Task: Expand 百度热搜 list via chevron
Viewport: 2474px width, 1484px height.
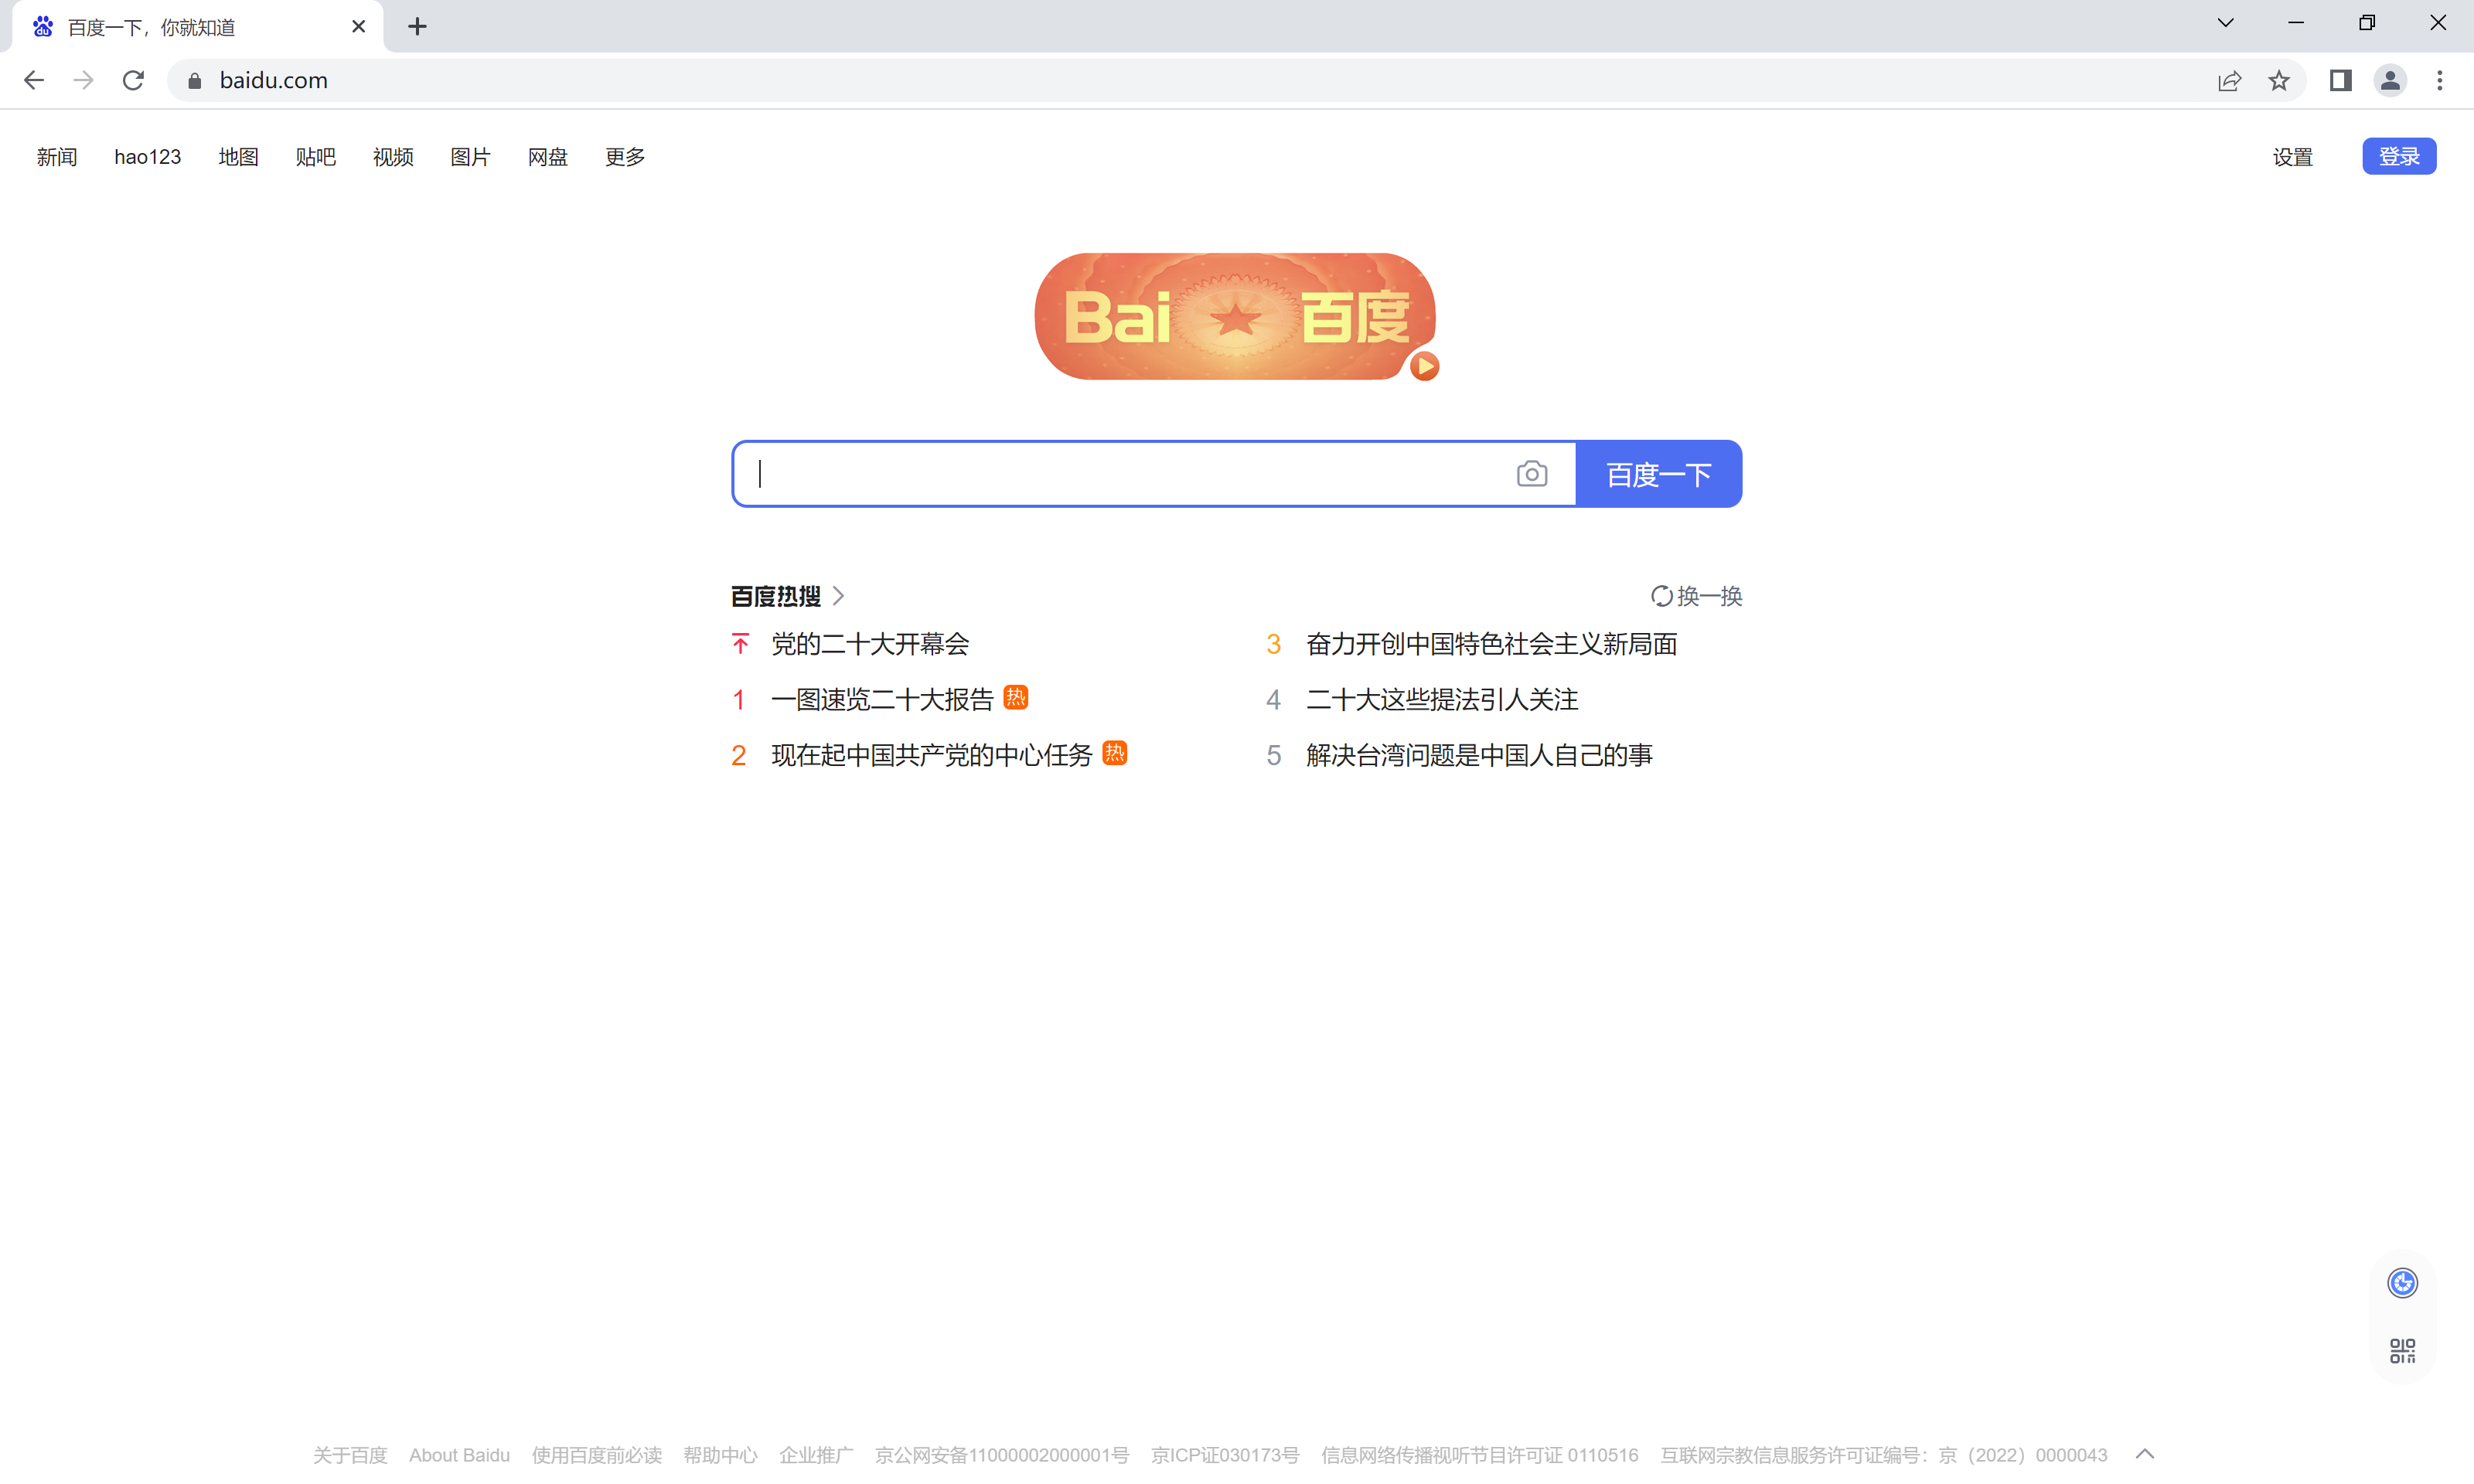Action: pos(839,596)
